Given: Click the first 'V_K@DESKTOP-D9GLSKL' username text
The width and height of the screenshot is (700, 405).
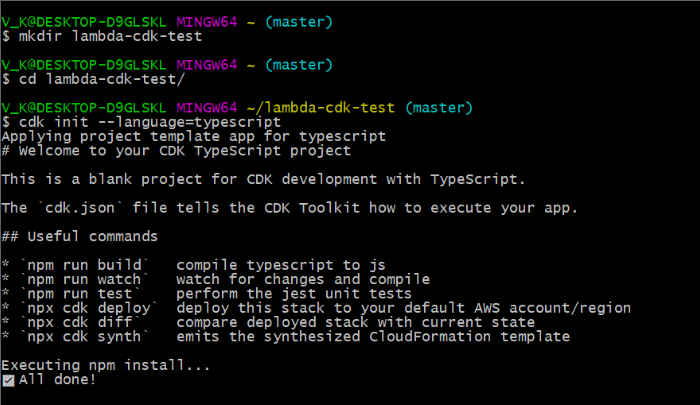Looking at the screenshot, I should click(84, 22).
